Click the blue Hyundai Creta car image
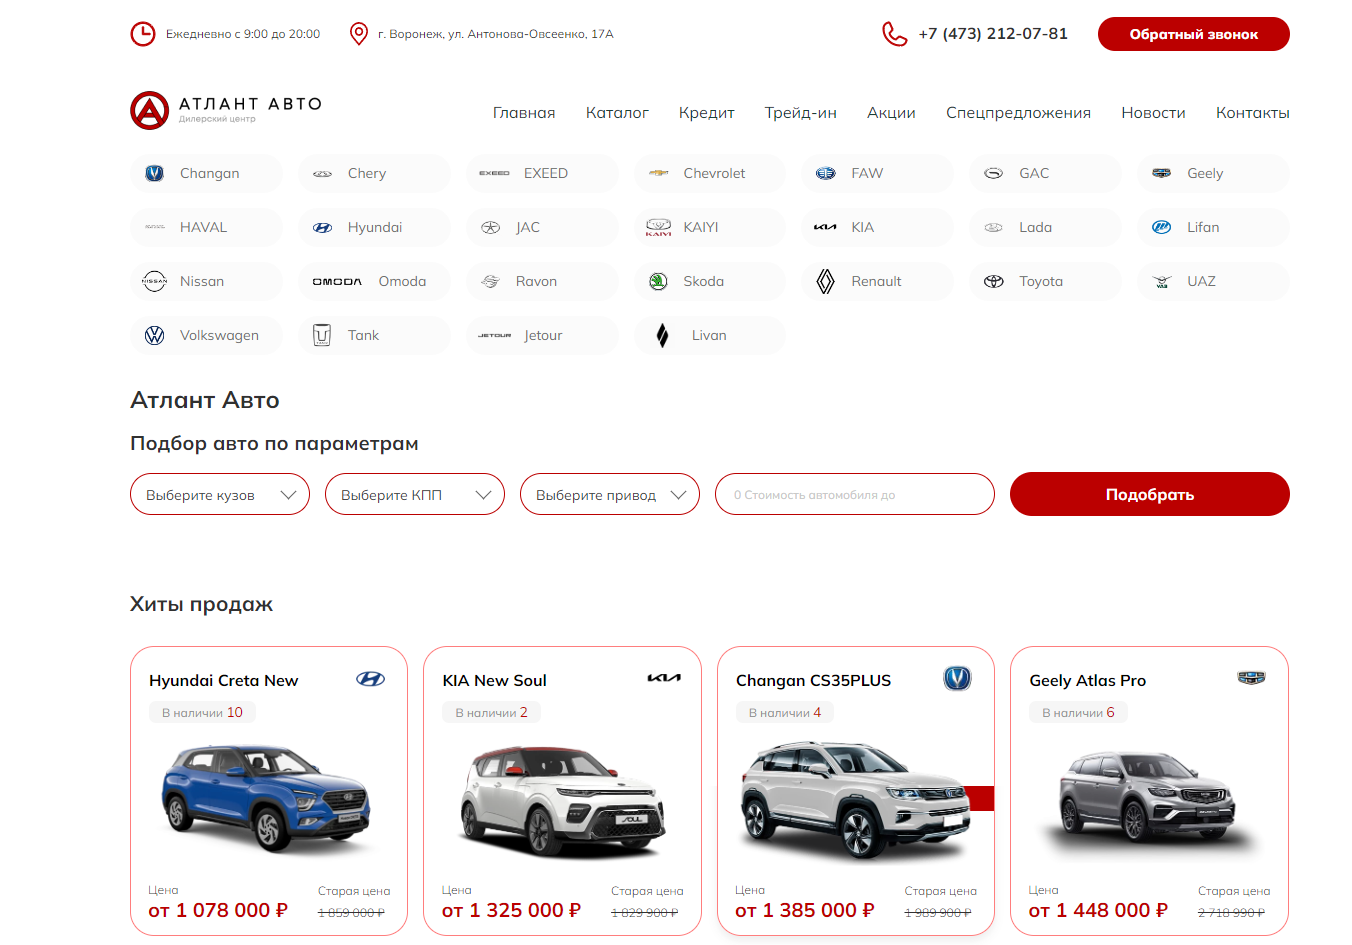The width and height of the screenshot is (1352, 945). click(267, 797)
